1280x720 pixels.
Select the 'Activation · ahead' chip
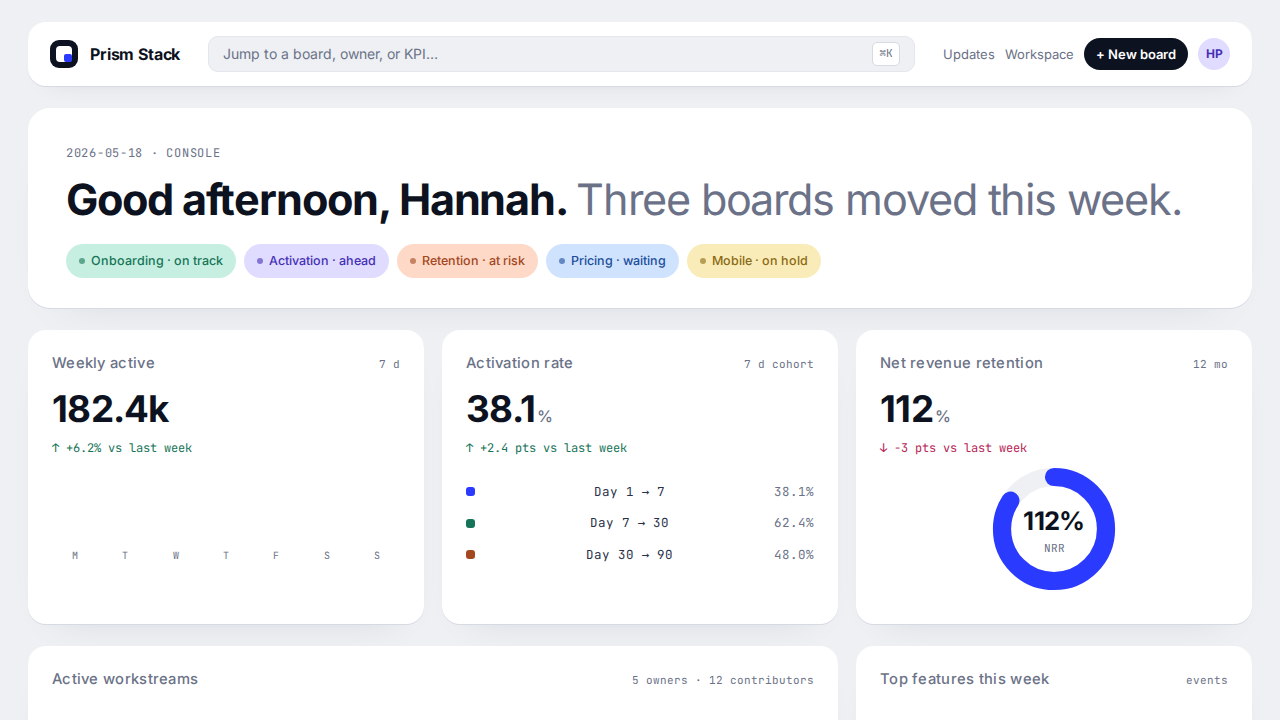click(316, 261)
